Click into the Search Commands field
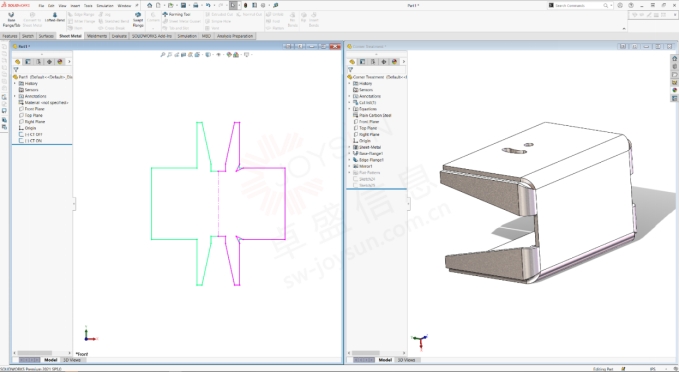 tap(579, 5)
